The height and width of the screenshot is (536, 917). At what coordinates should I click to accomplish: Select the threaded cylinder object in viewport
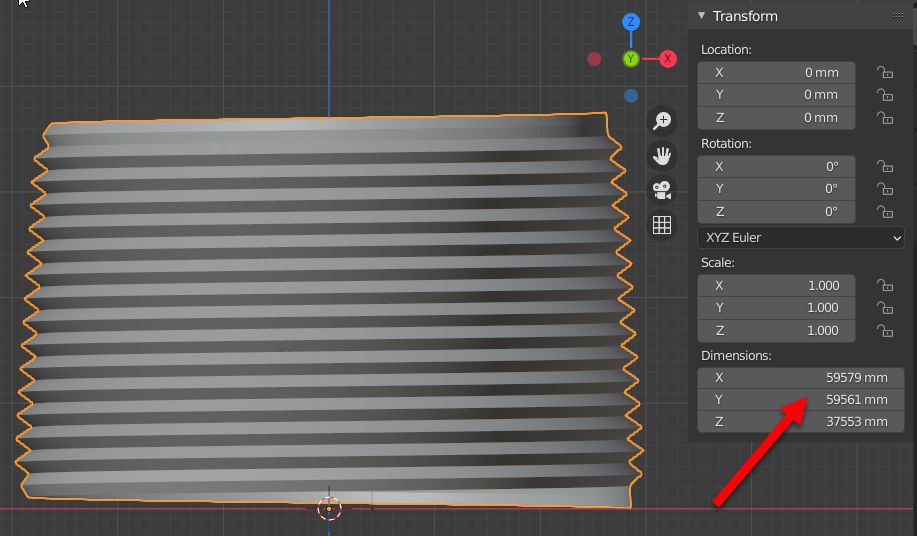(330, 310)
